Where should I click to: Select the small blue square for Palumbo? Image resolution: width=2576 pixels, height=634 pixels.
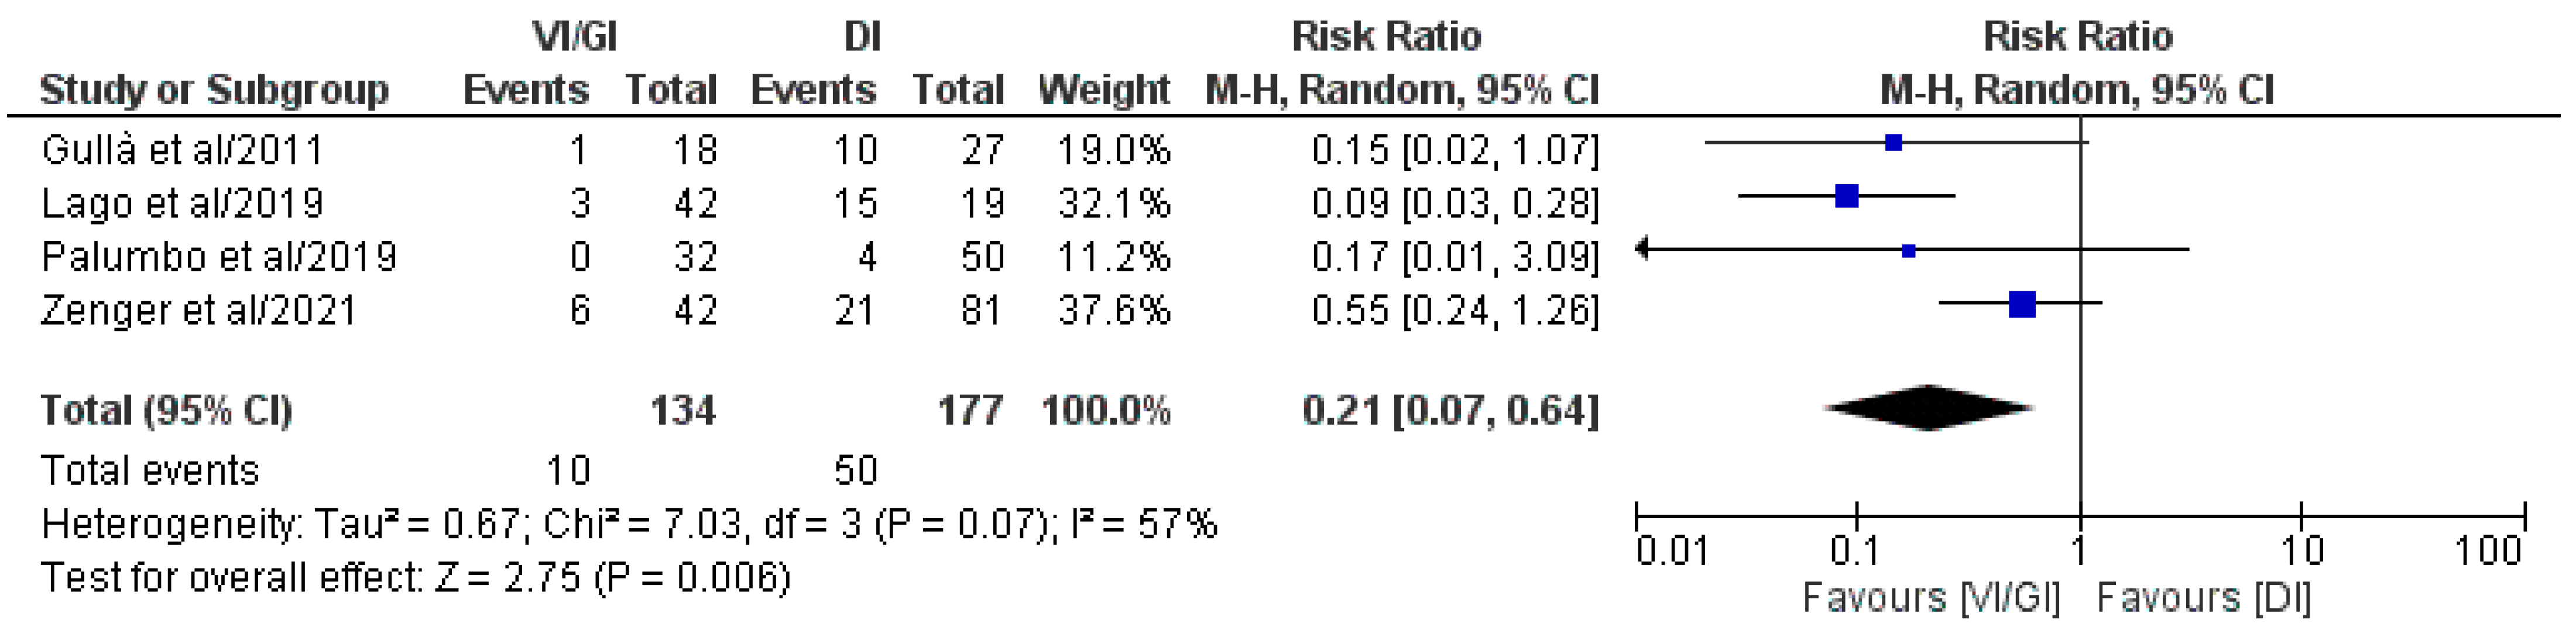(x=1908, y=250)
